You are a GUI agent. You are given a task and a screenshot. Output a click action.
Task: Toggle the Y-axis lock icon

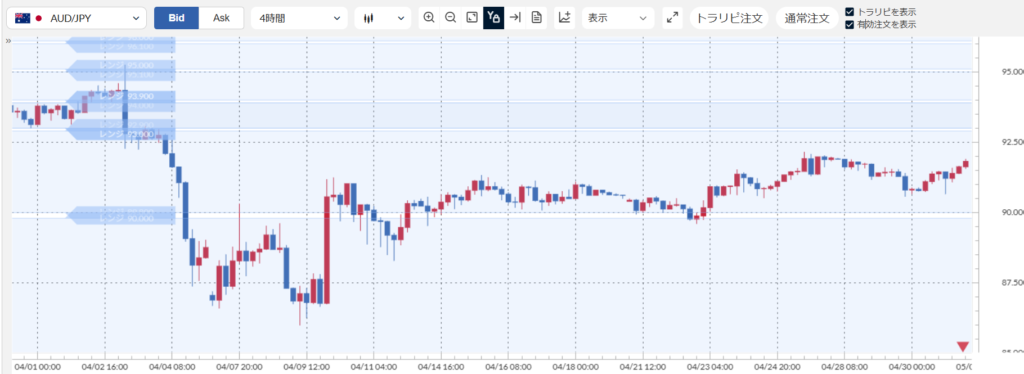point(493,18)
